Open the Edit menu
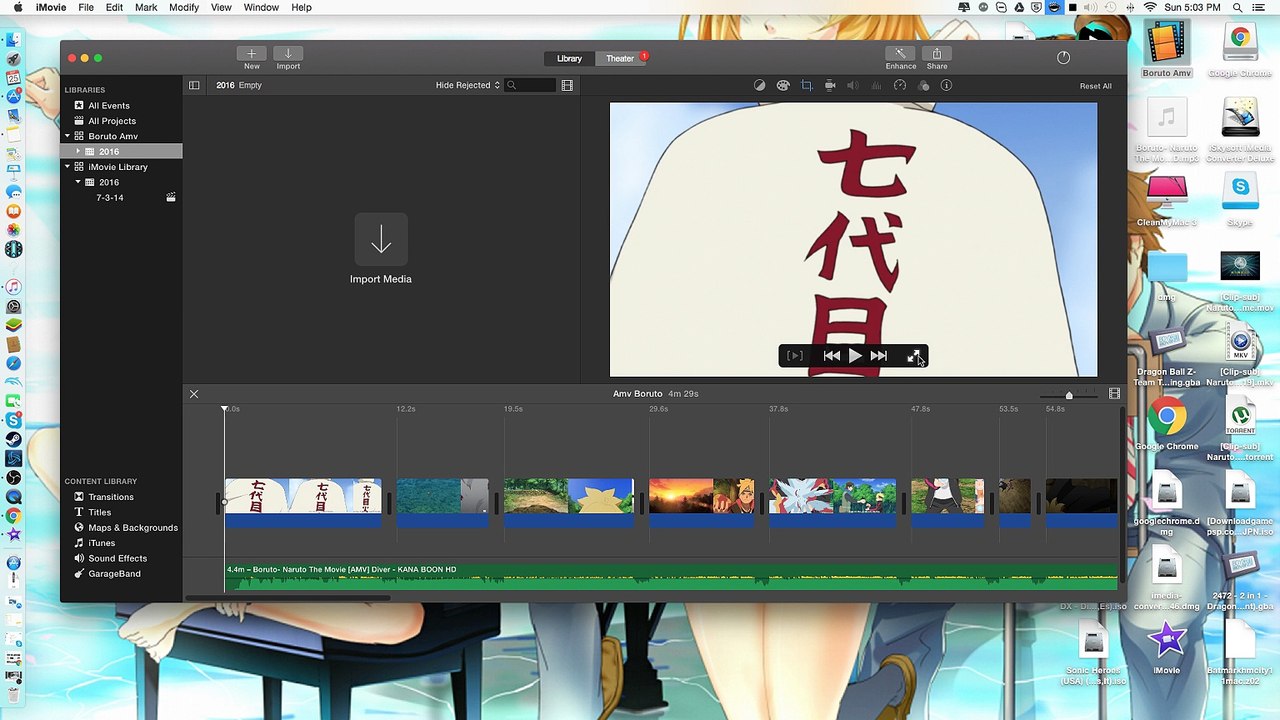Image resolution: width=1280 pixels, height=720 pixels. (114, 7)
